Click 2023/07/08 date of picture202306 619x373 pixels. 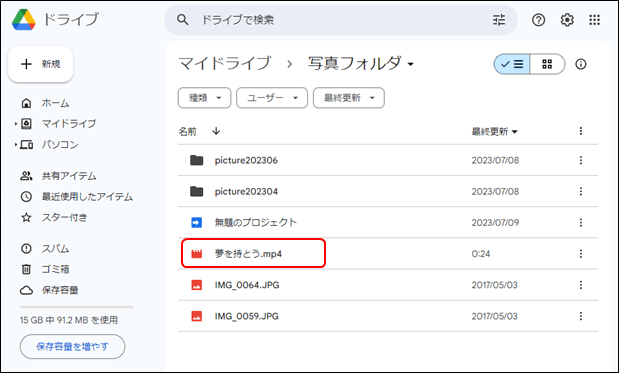(495, 160)
